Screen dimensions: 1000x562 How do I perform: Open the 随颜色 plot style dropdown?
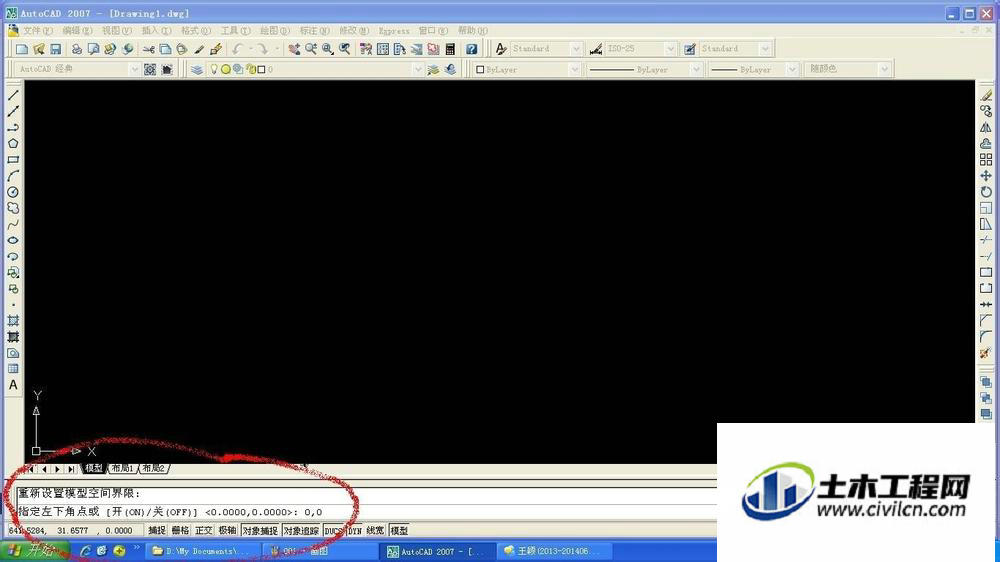point(883,69)
